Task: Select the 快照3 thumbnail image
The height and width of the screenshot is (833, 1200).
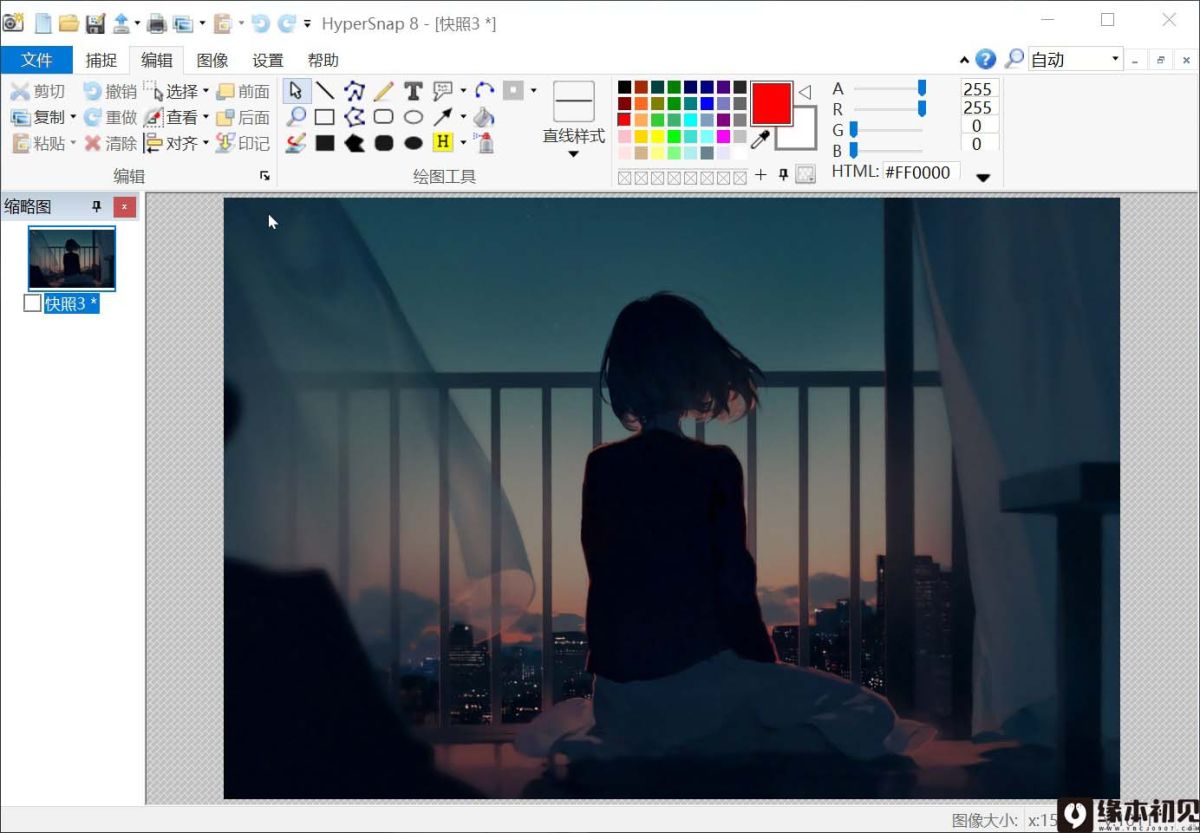Action: pyautogui.click(x=72, y=258)
